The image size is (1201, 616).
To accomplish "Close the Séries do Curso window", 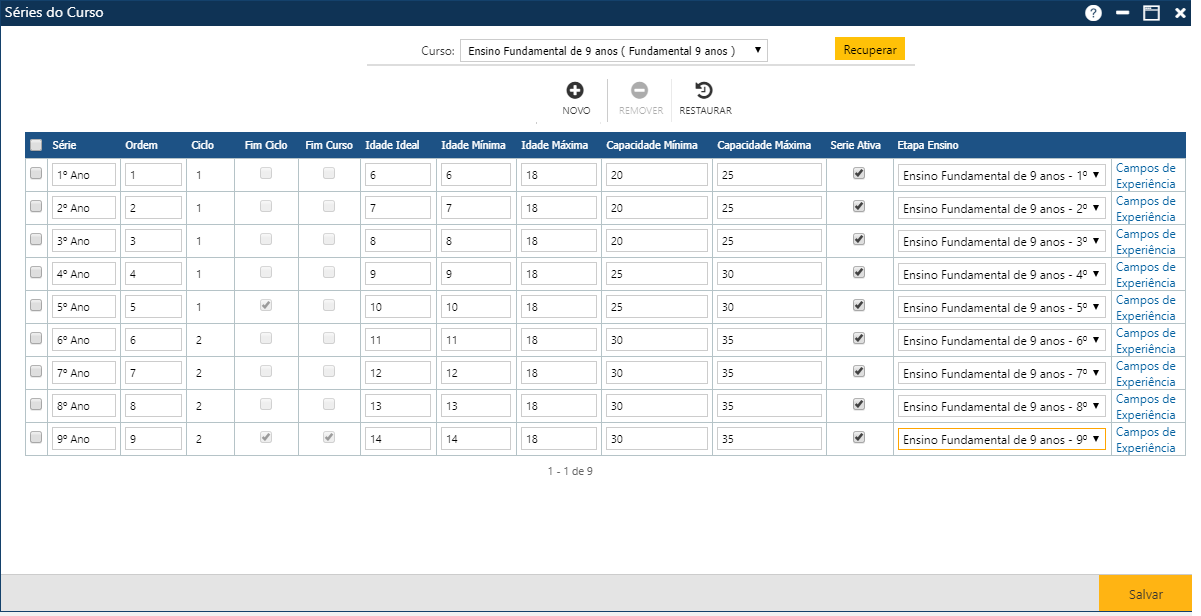I will 1181,13.
